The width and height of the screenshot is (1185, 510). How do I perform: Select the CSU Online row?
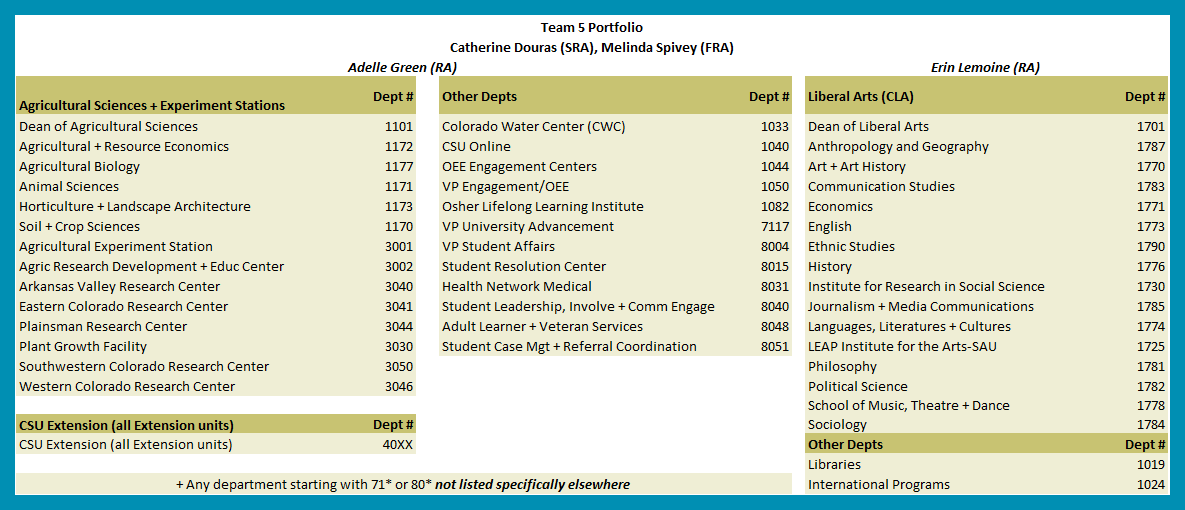[476, 147]
